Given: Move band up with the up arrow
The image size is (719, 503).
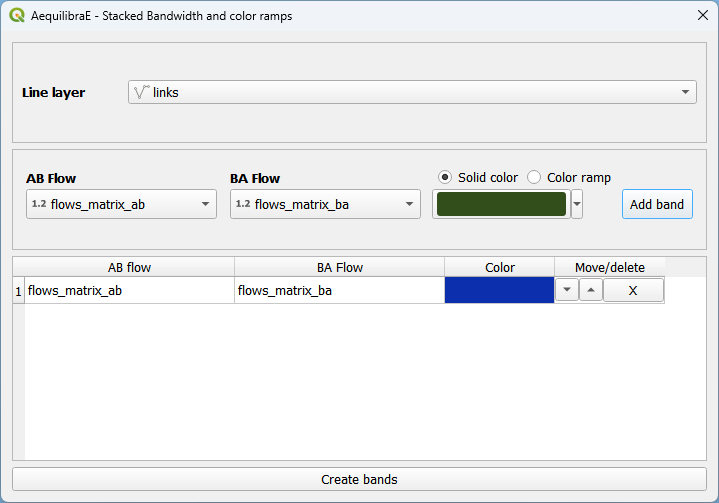Looking at the screenshot, I should coord(591,290).
